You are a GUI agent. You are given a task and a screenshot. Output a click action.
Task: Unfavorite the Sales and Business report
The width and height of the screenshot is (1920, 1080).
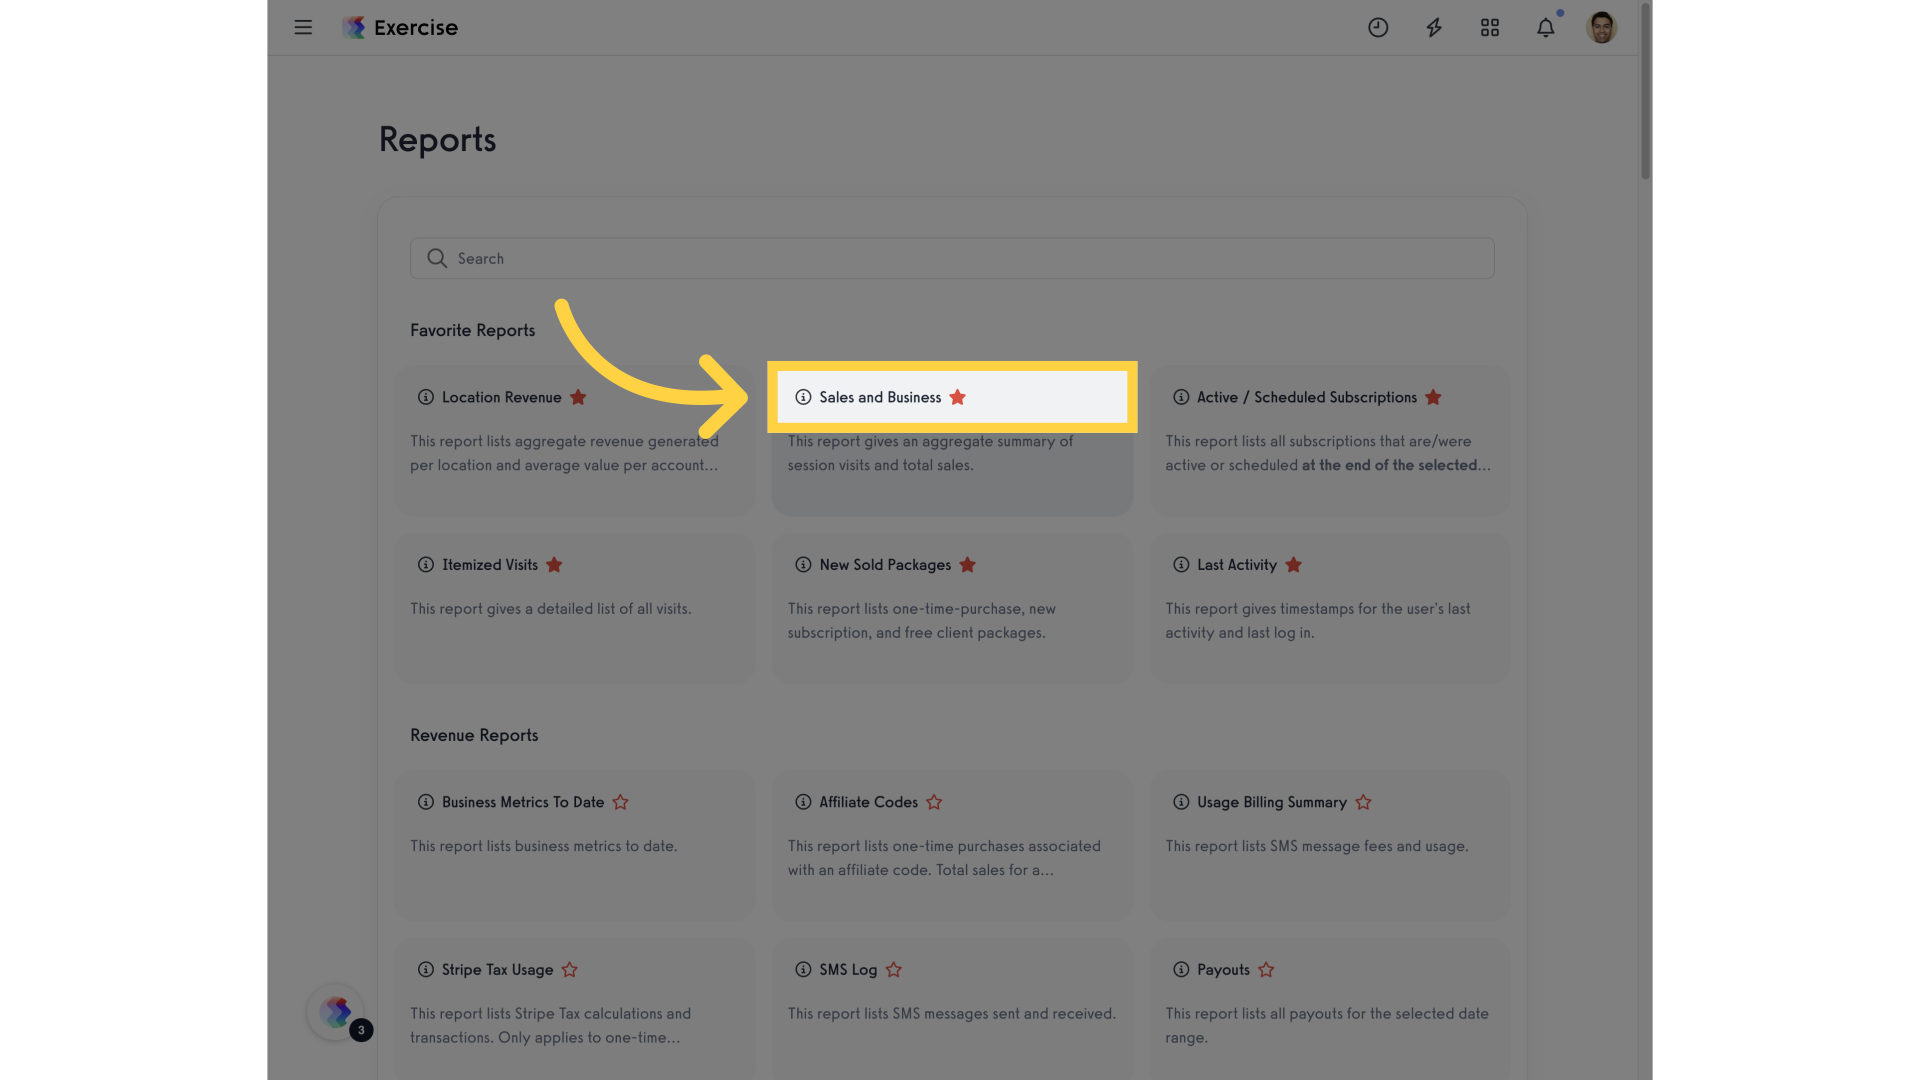tap(958, 398)
